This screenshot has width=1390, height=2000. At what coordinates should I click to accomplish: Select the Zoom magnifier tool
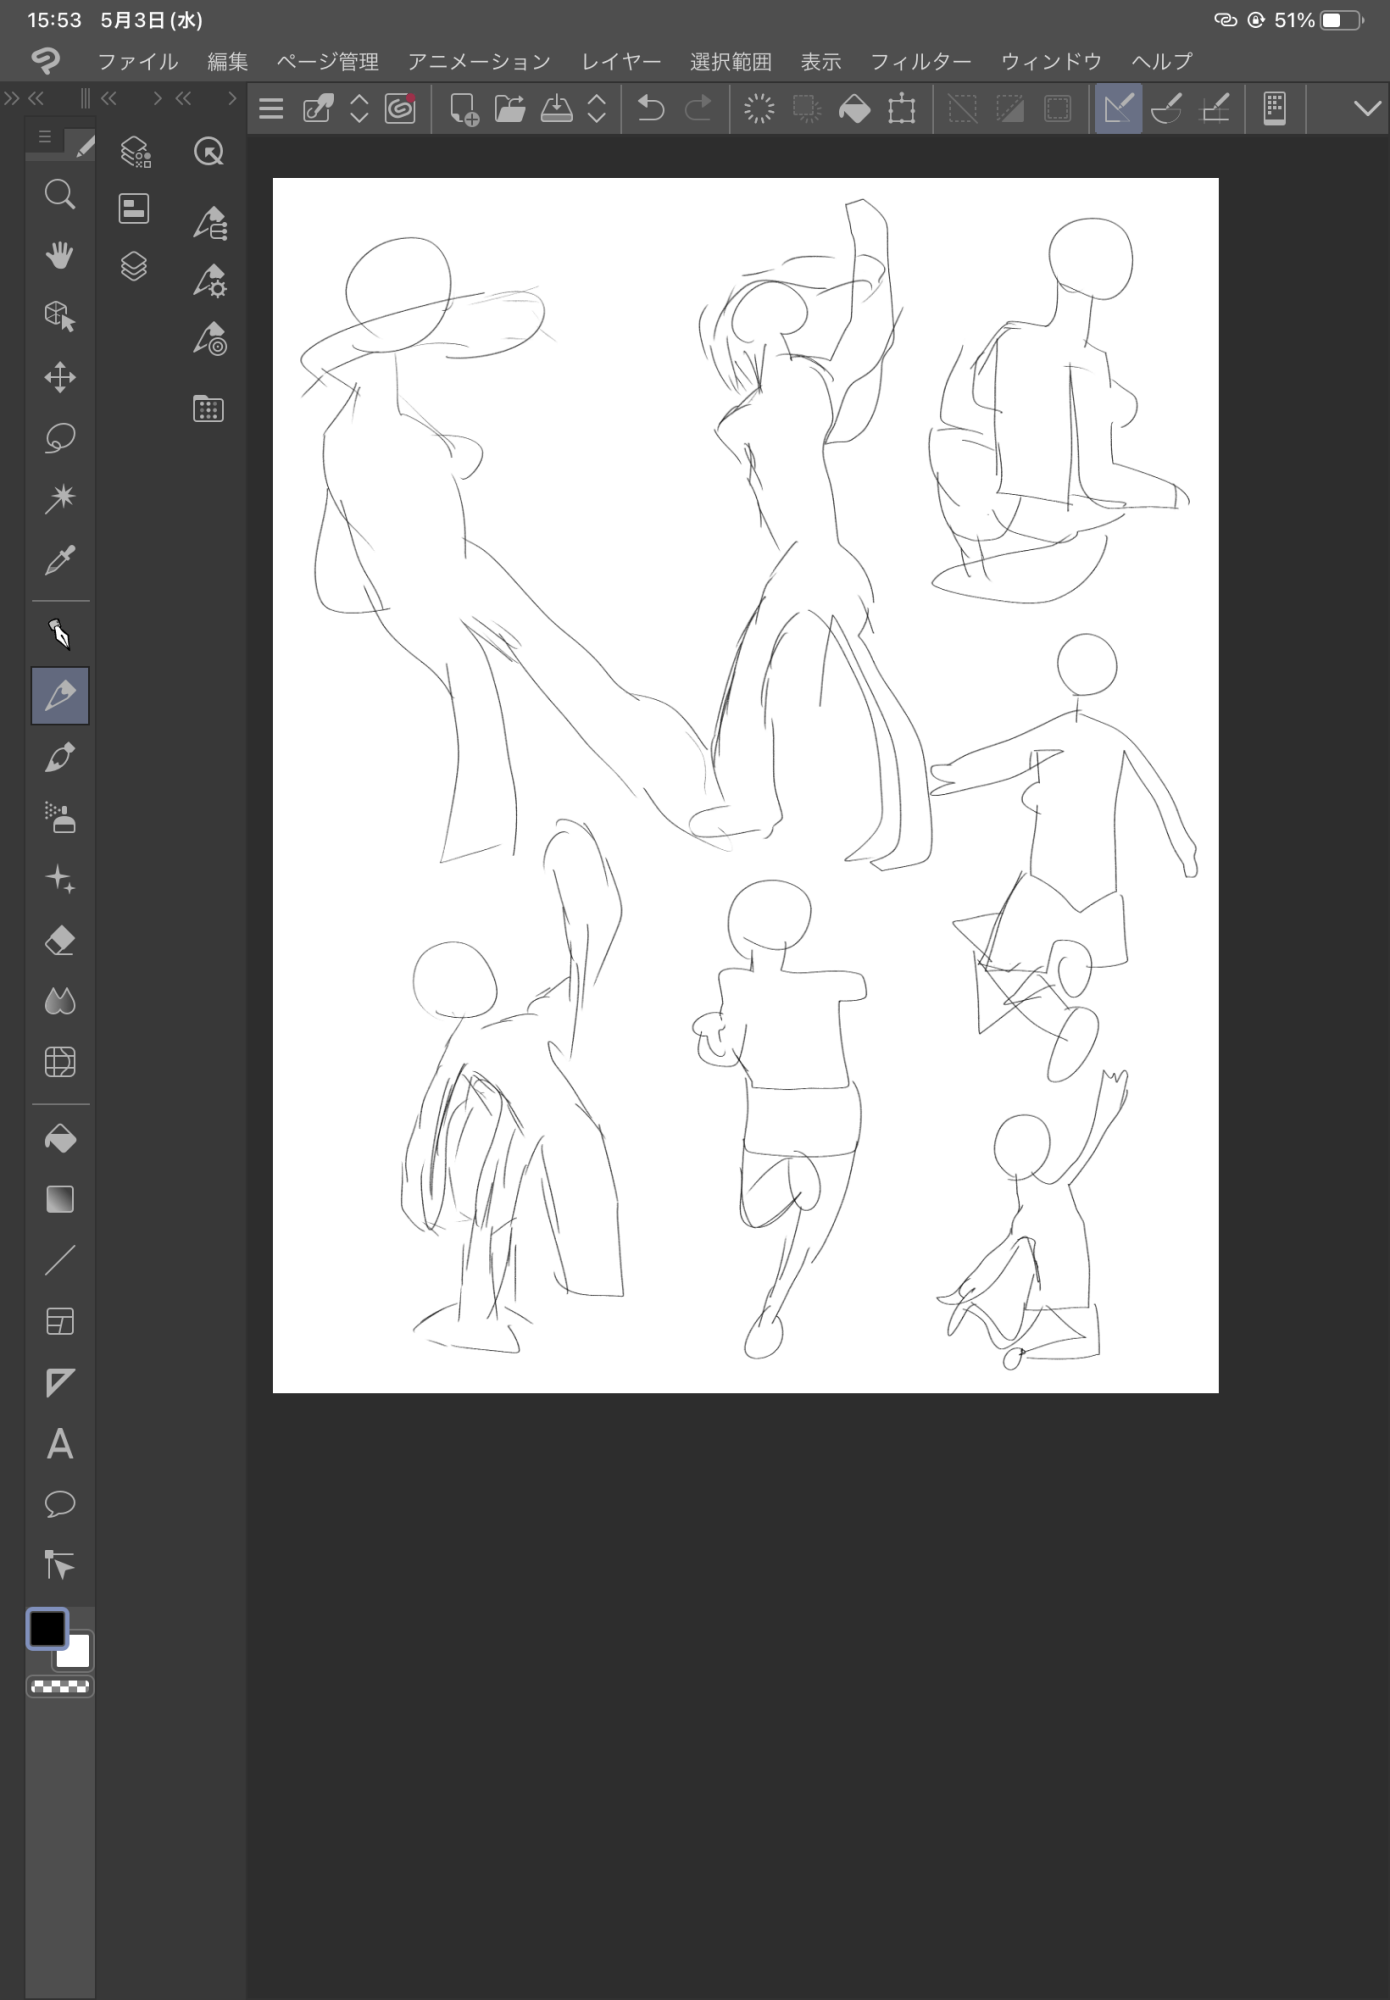[60, 194]
